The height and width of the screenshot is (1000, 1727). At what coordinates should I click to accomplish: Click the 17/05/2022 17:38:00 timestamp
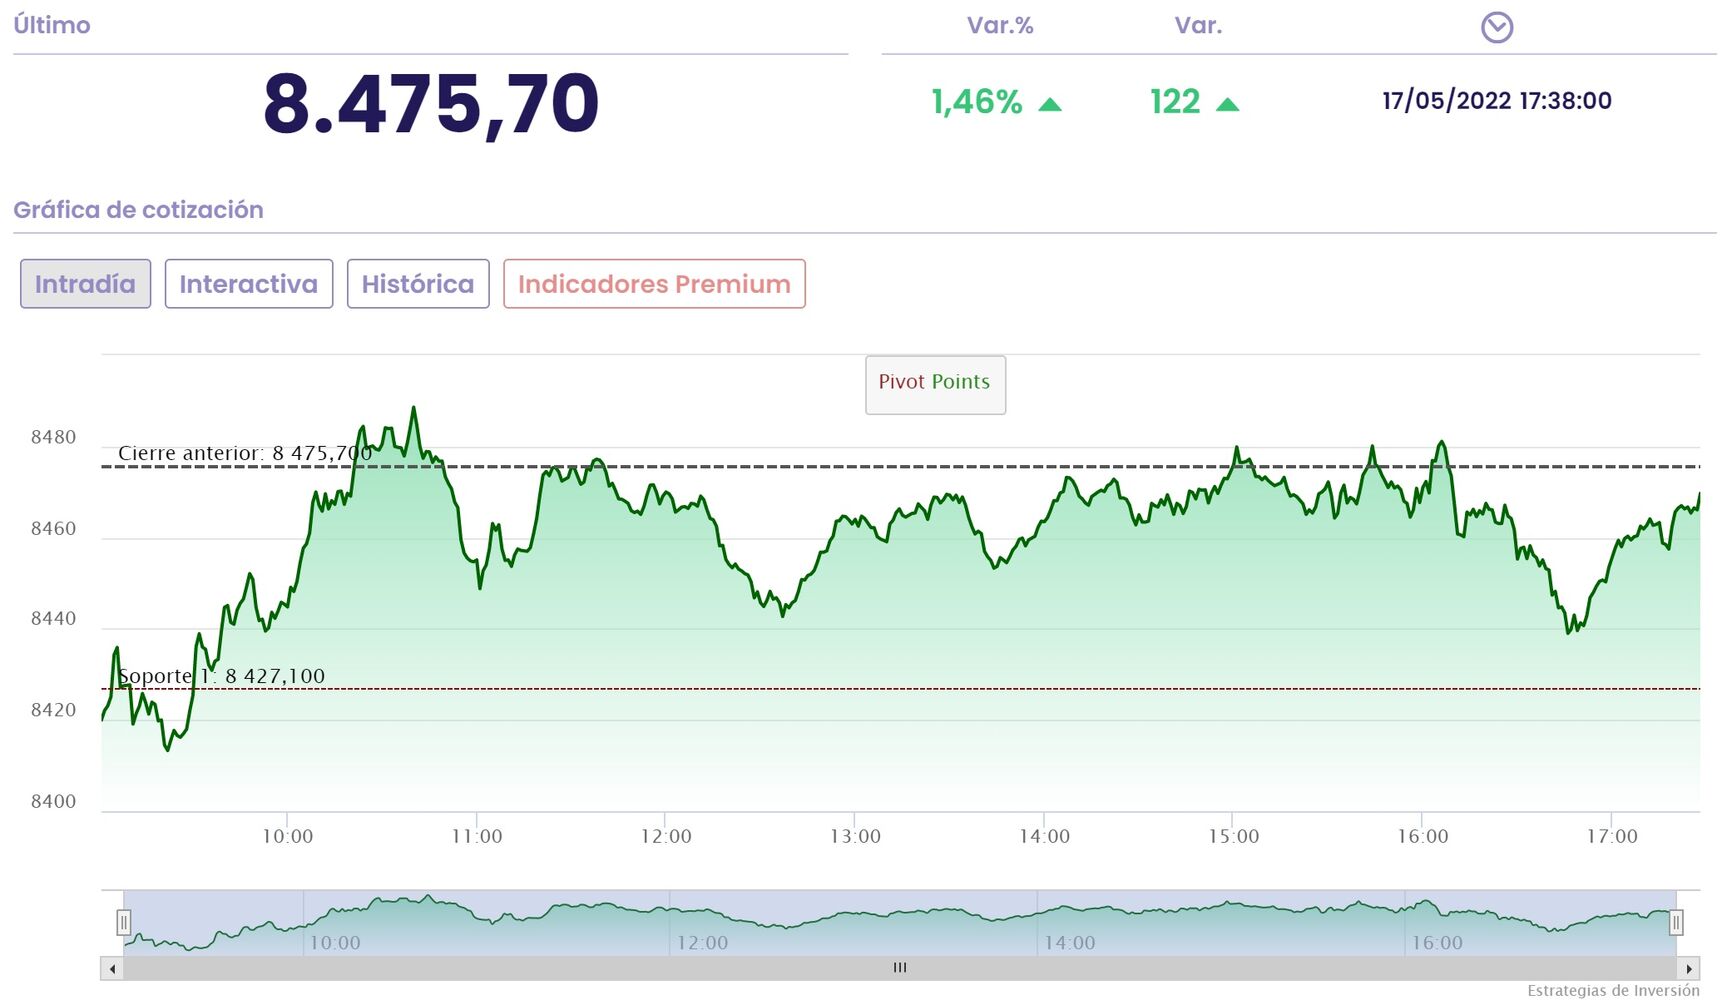click(x=1496, y=101)
